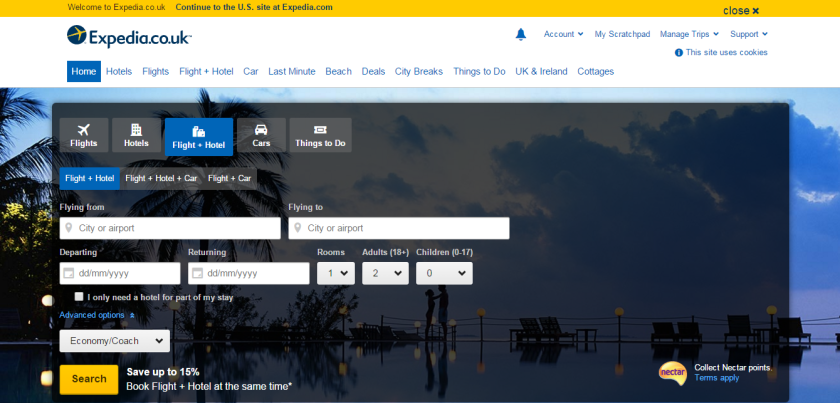Open the Adults (18+) dropdown
The image size is (840, 403).
pos(385,273)
